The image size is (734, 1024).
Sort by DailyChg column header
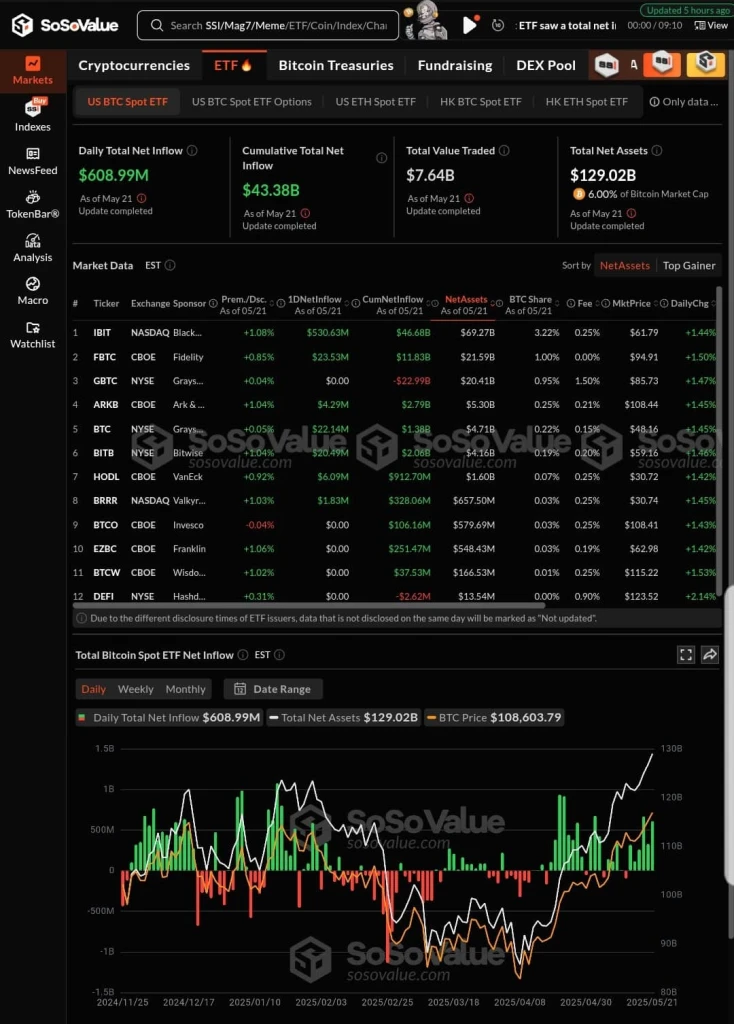click(x=690, y=304)
